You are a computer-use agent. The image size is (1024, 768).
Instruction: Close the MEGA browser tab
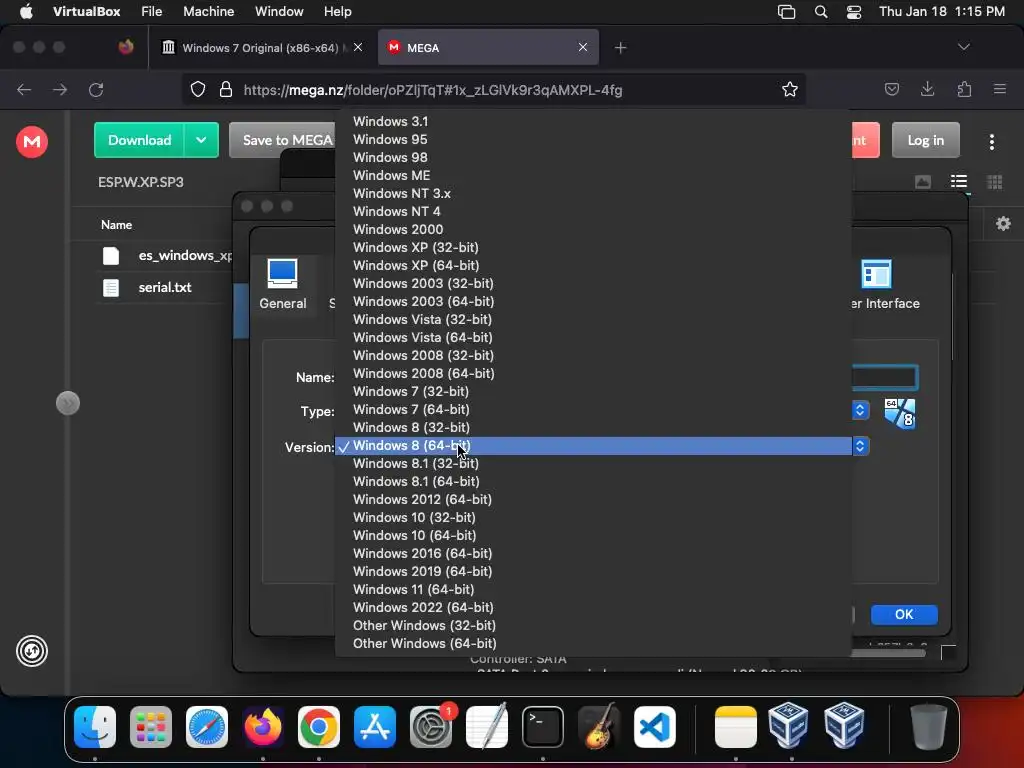(x=583, y=47)
